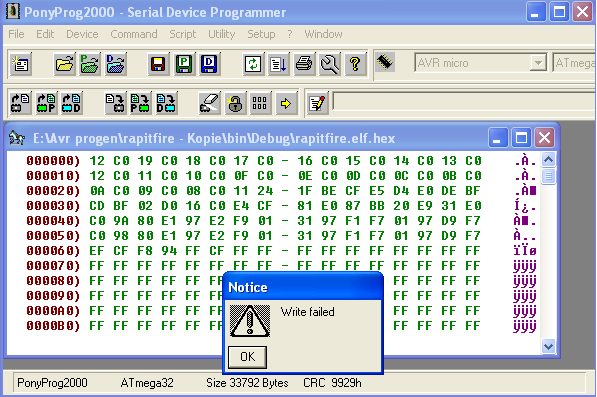Click the load script icon with arrow
597x397 pixels.
point(279,64)
